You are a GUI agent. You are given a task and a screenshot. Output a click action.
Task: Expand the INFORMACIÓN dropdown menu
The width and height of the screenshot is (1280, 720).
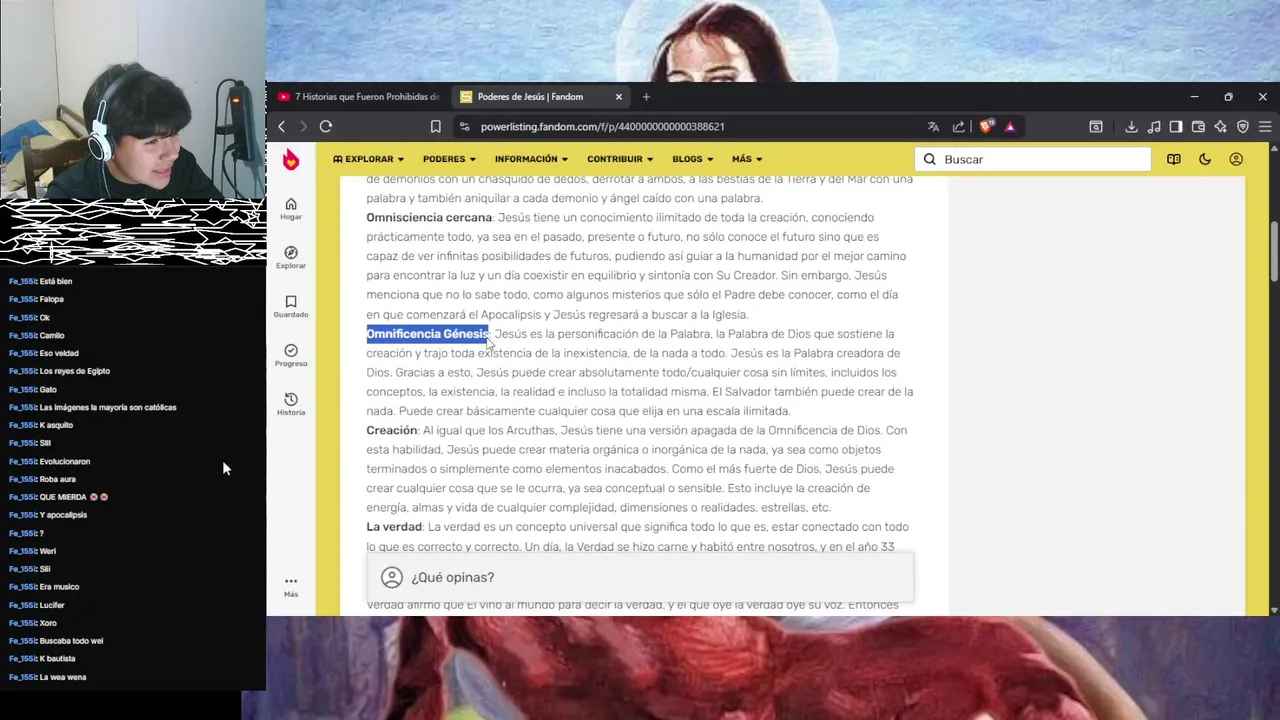click(531, 159)
